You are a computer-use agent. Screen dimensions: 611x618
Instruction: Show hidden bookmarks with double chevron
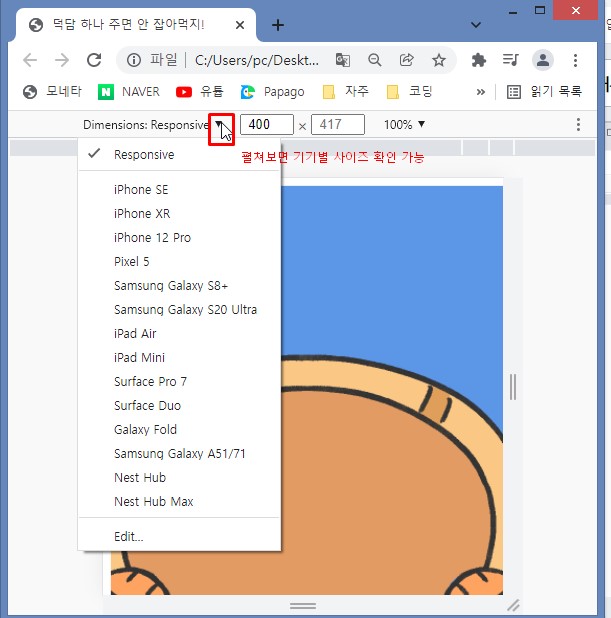click(481, 92)
